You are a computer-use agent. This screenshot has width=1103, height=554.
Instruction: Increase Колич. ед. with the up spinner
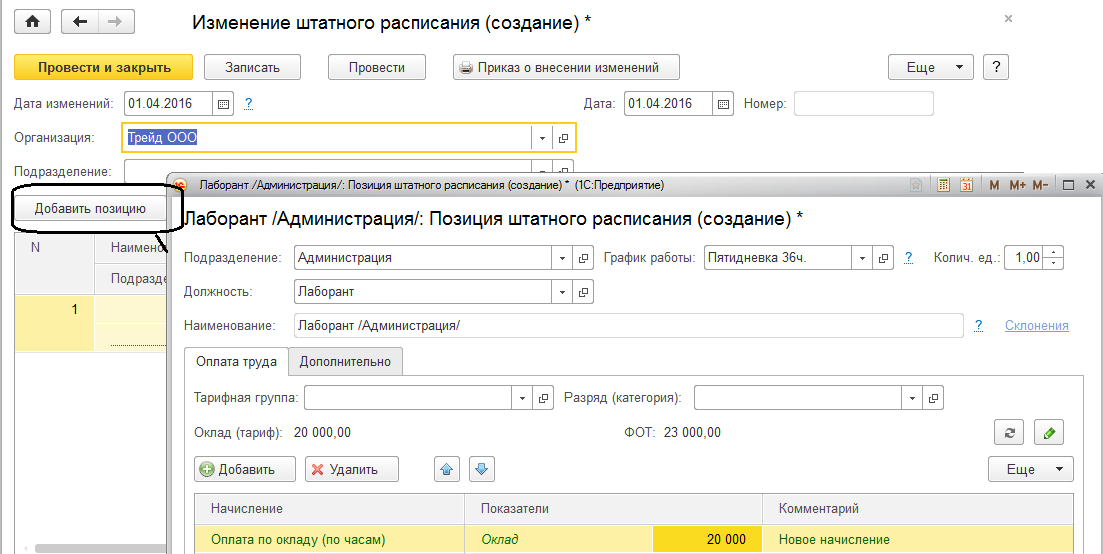point(1056,252)
